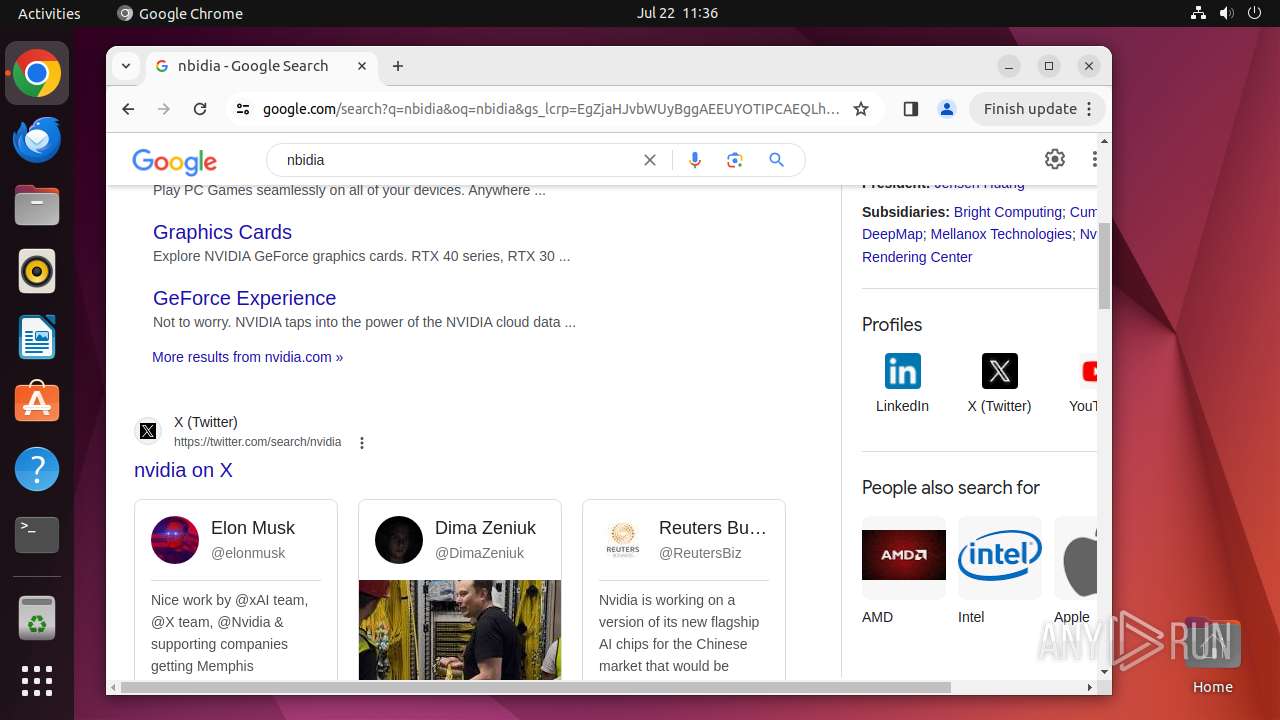1280x720 pixels.
Task: Open Terminal from the dock
Action: pos(37,535)
